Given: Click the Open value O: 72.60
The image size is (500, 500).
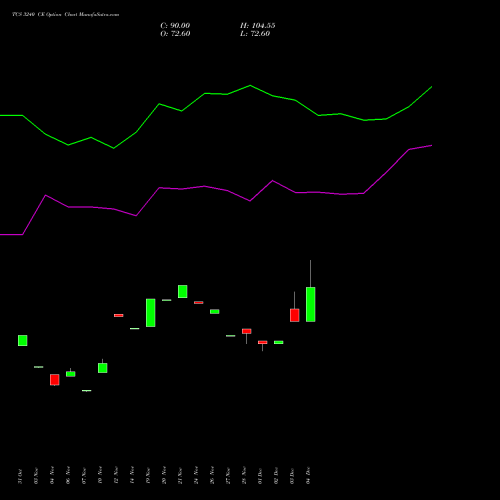Looking at the screenshot, I should 175,34.
